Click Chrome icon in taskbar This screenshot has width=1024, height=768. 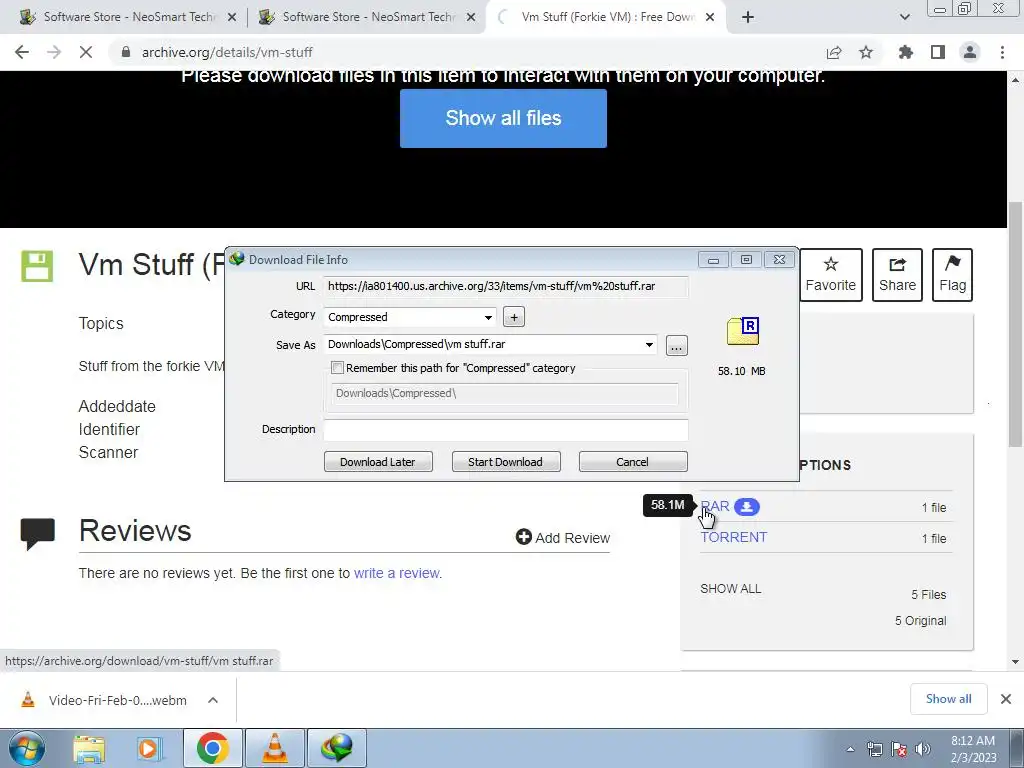[212, 748]
